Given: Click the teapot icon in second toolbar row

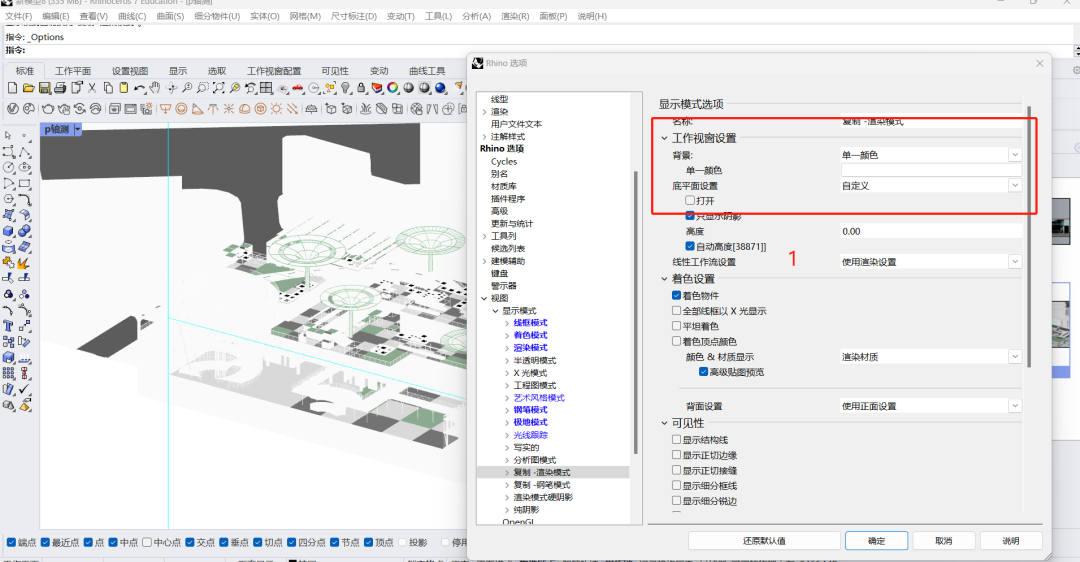Looking at the screenshot, I should (48, 109).
